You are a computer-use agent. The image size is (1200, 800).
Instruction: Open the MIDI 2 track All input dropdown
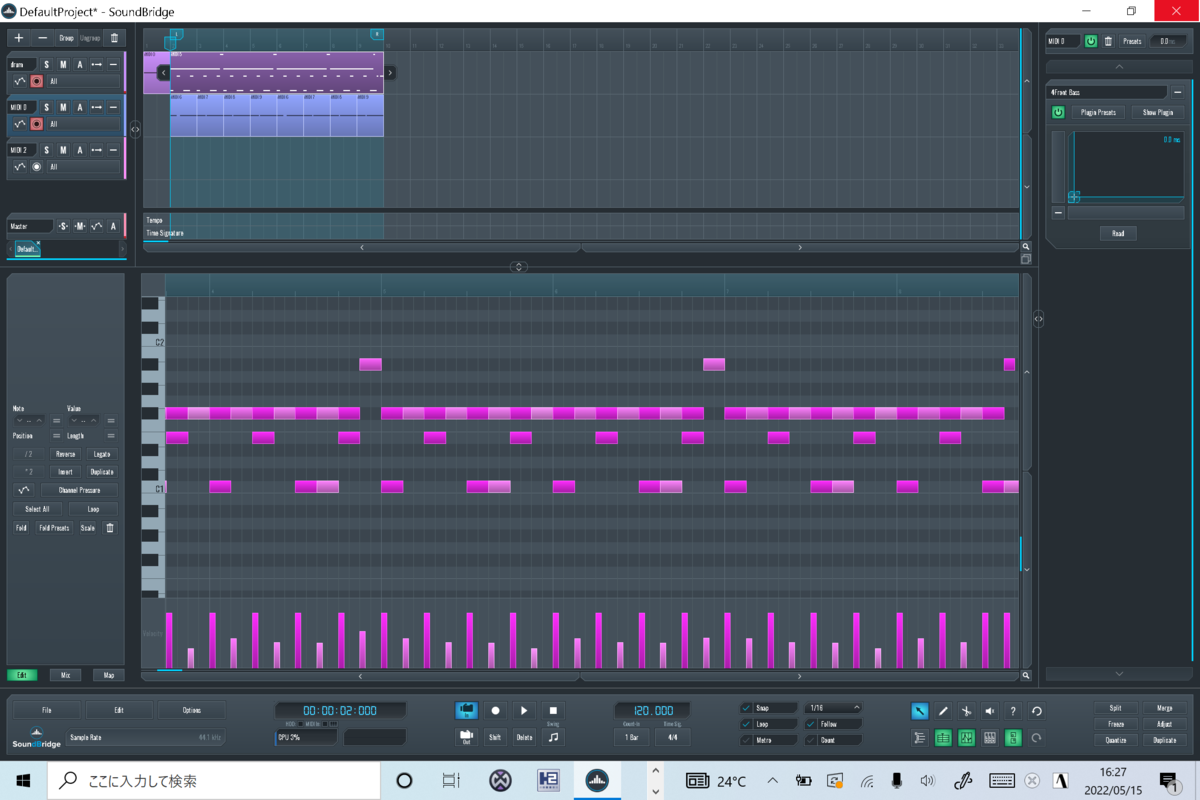click(x=83, y=167)
